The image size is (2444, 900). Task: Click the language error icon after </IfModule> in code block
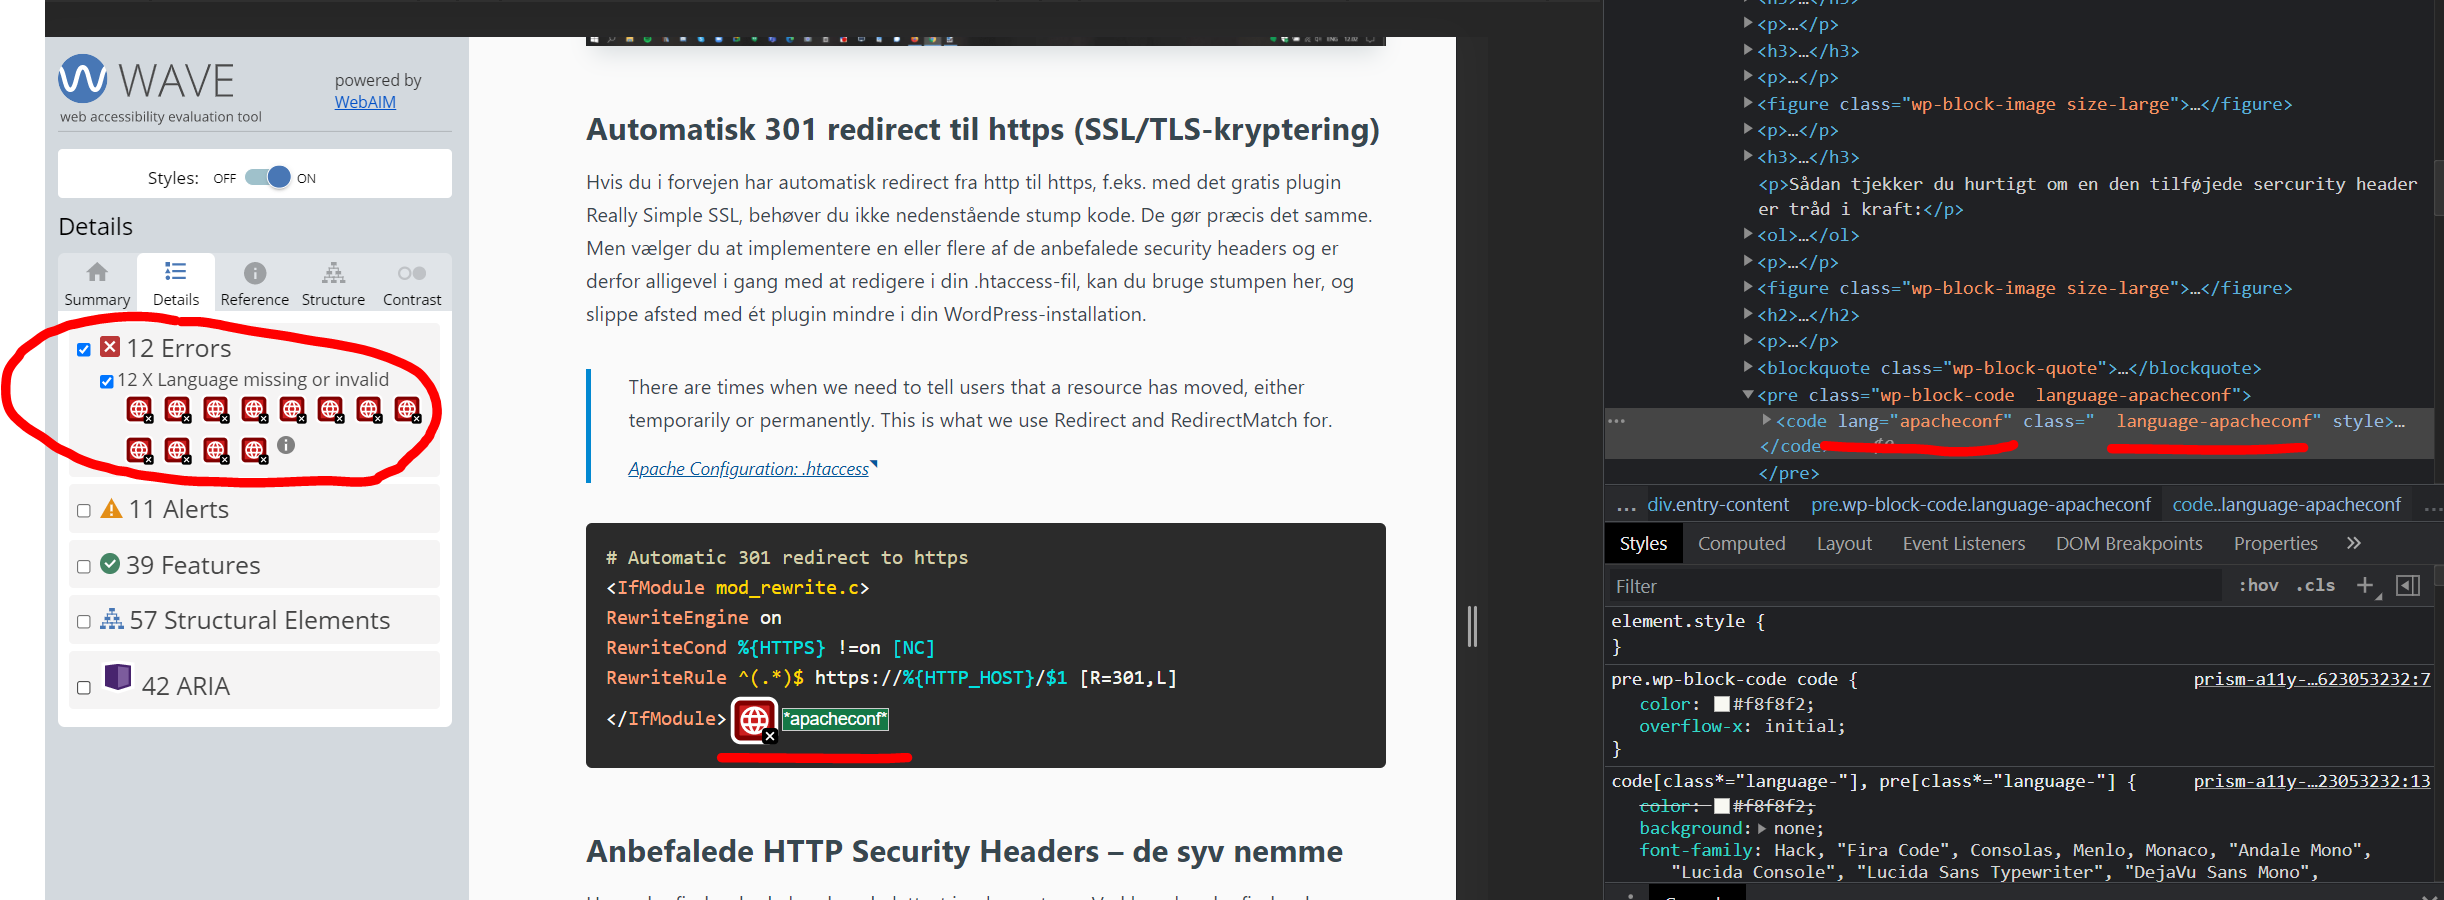click(754, 720)
